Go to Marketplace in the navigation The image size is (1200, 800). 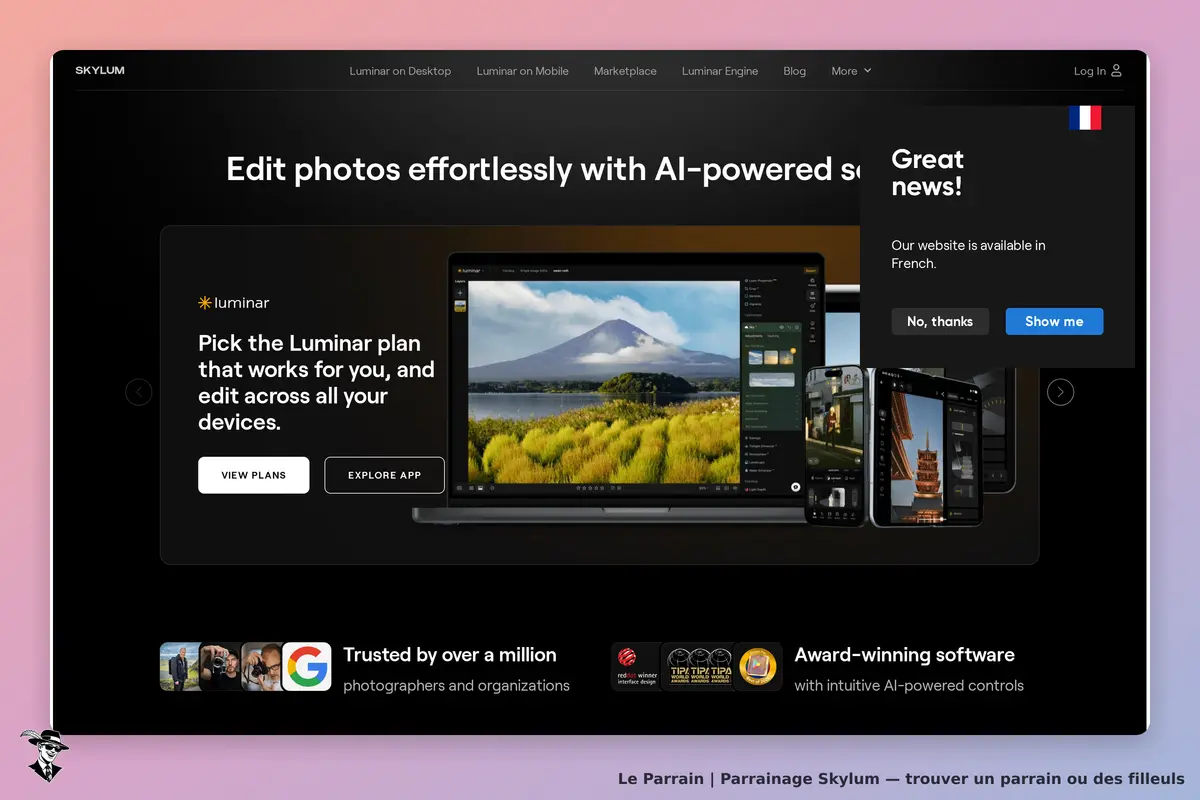pos(625,71)
